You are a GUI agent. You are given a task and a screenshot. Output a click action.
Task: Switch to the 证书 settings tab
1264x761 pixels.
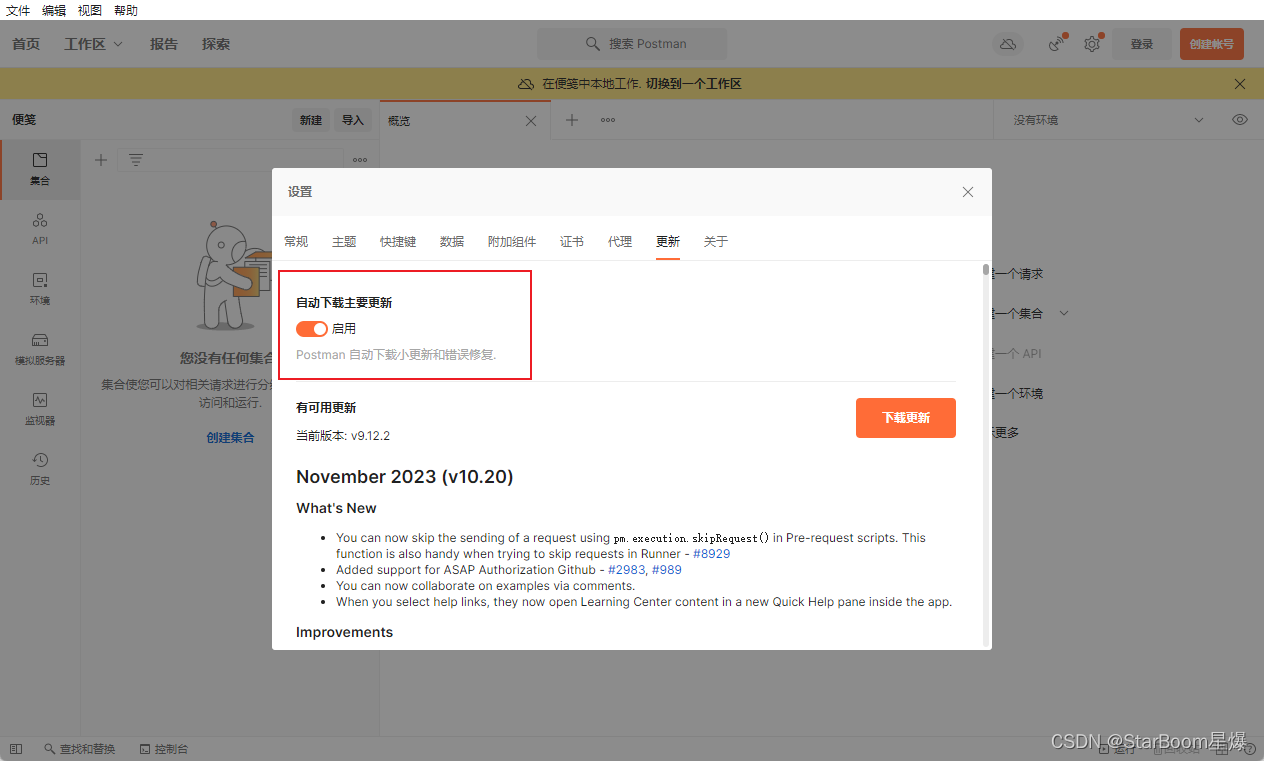point(572,242)
